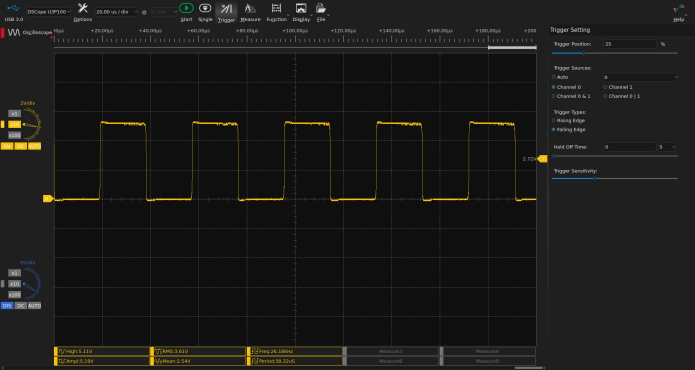Open the DSCope U3P100 device dropdown
This screenshot has height=370, width=695.
click(x=48, y=12)
